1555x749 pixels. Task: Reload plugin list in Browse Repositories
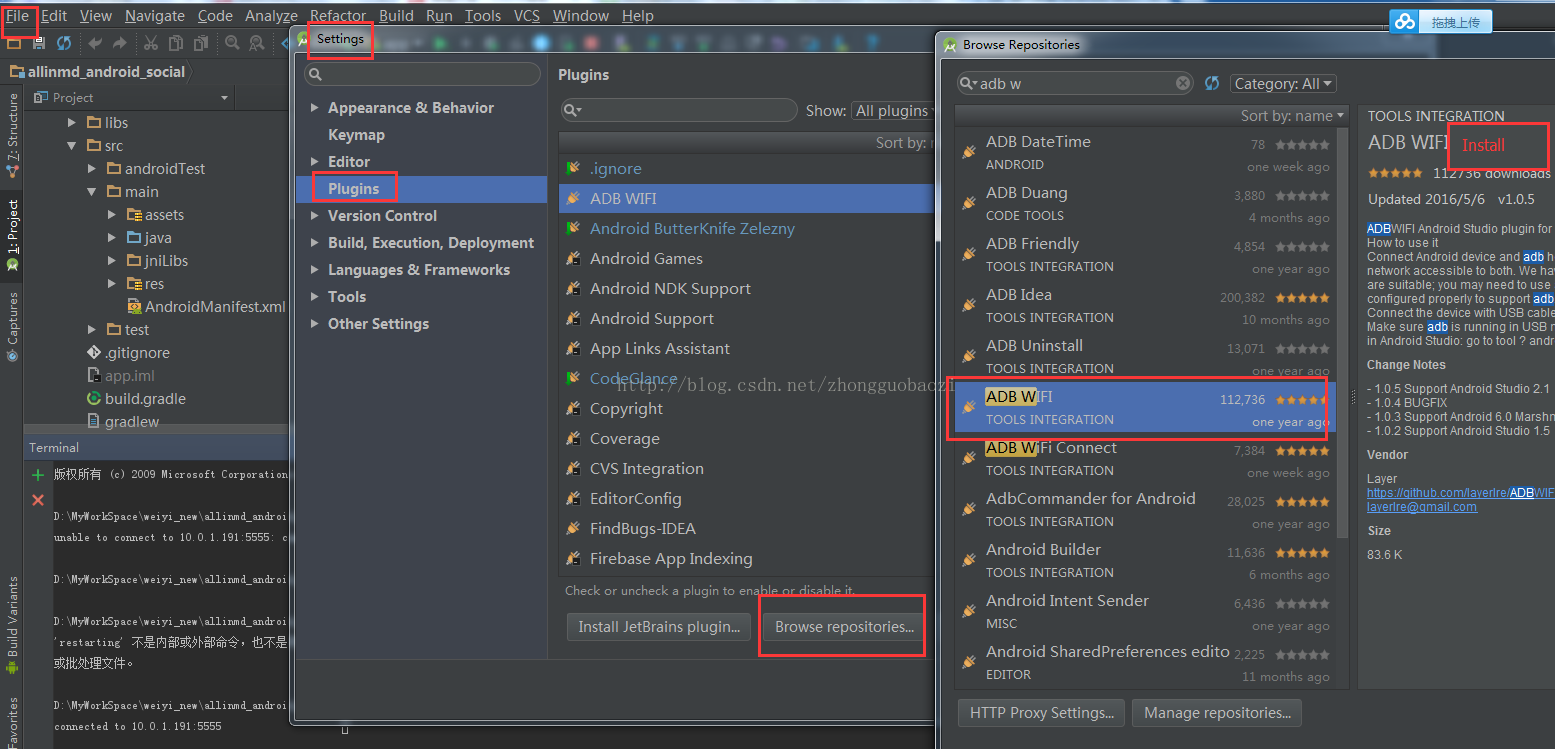pyautogui.click(x=1212, y=83)
